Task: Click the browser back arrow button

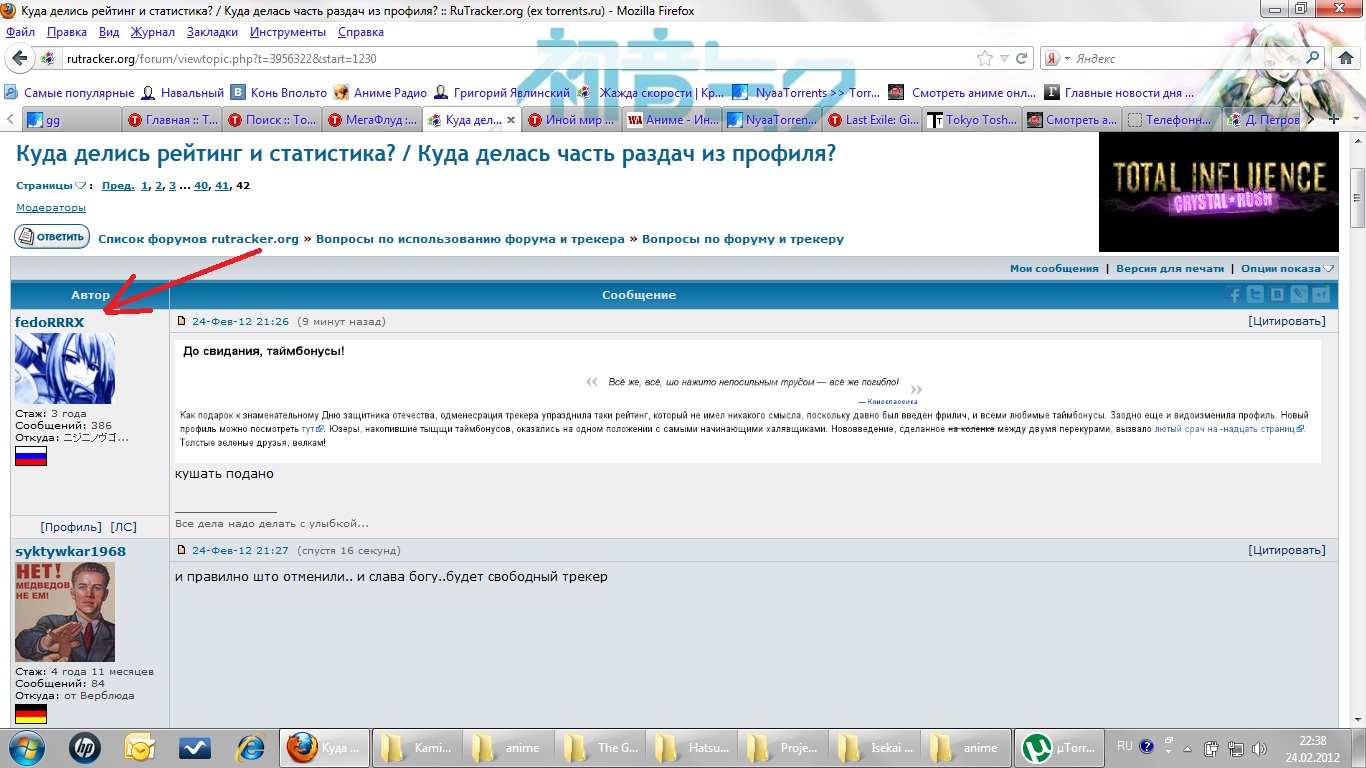Action: [x=21, y=58]
